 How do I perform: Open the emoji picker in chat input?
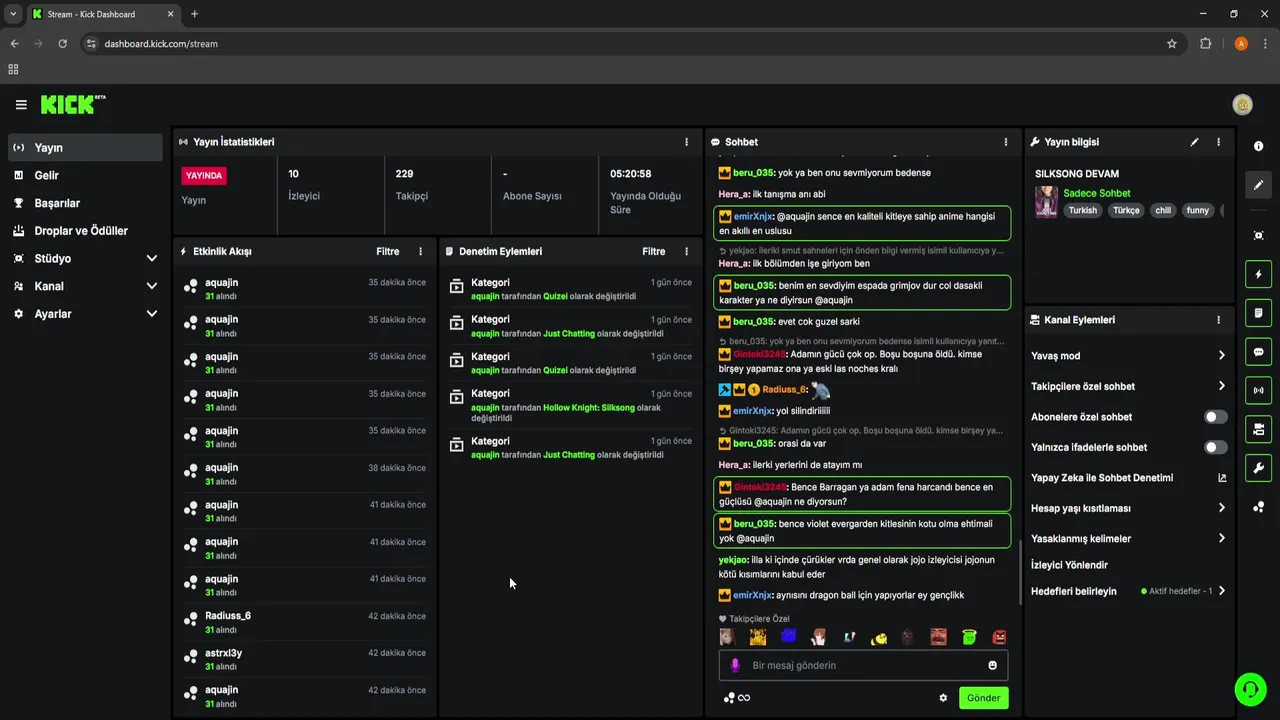point(993,665)
